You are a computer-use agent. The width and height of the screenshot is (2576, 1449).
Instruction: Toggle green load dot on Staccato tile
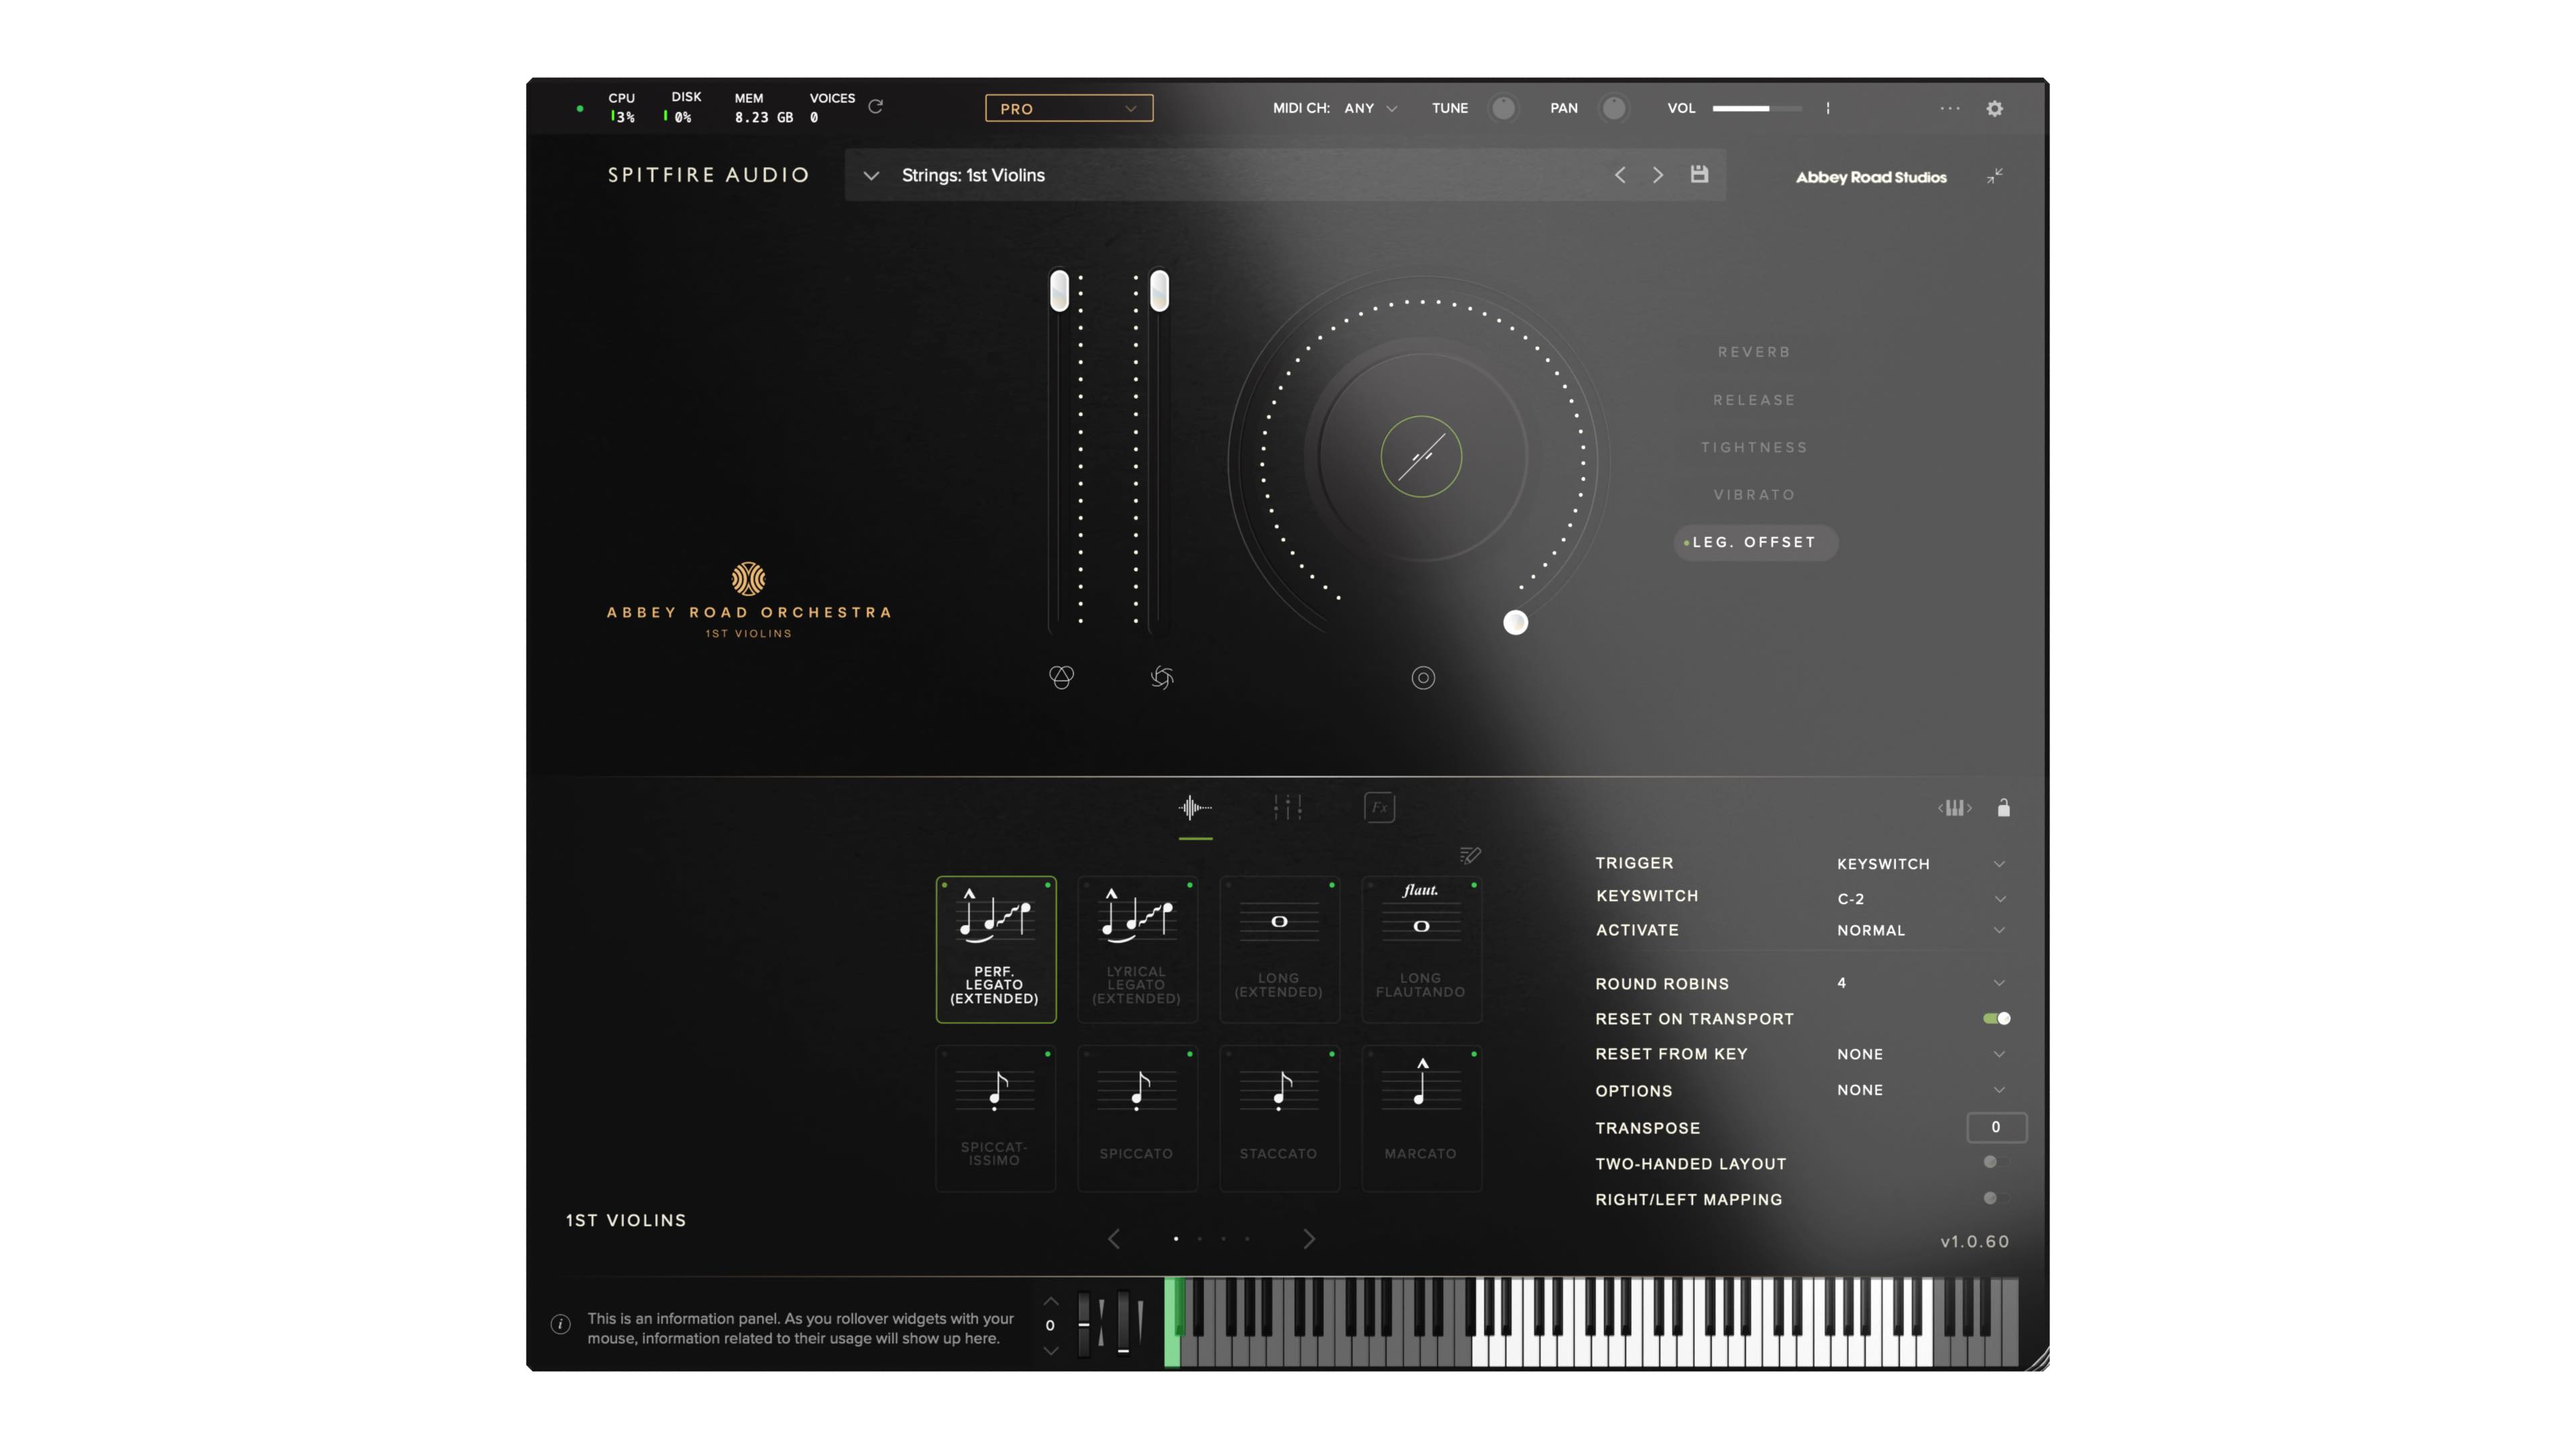(1332, 1054)
